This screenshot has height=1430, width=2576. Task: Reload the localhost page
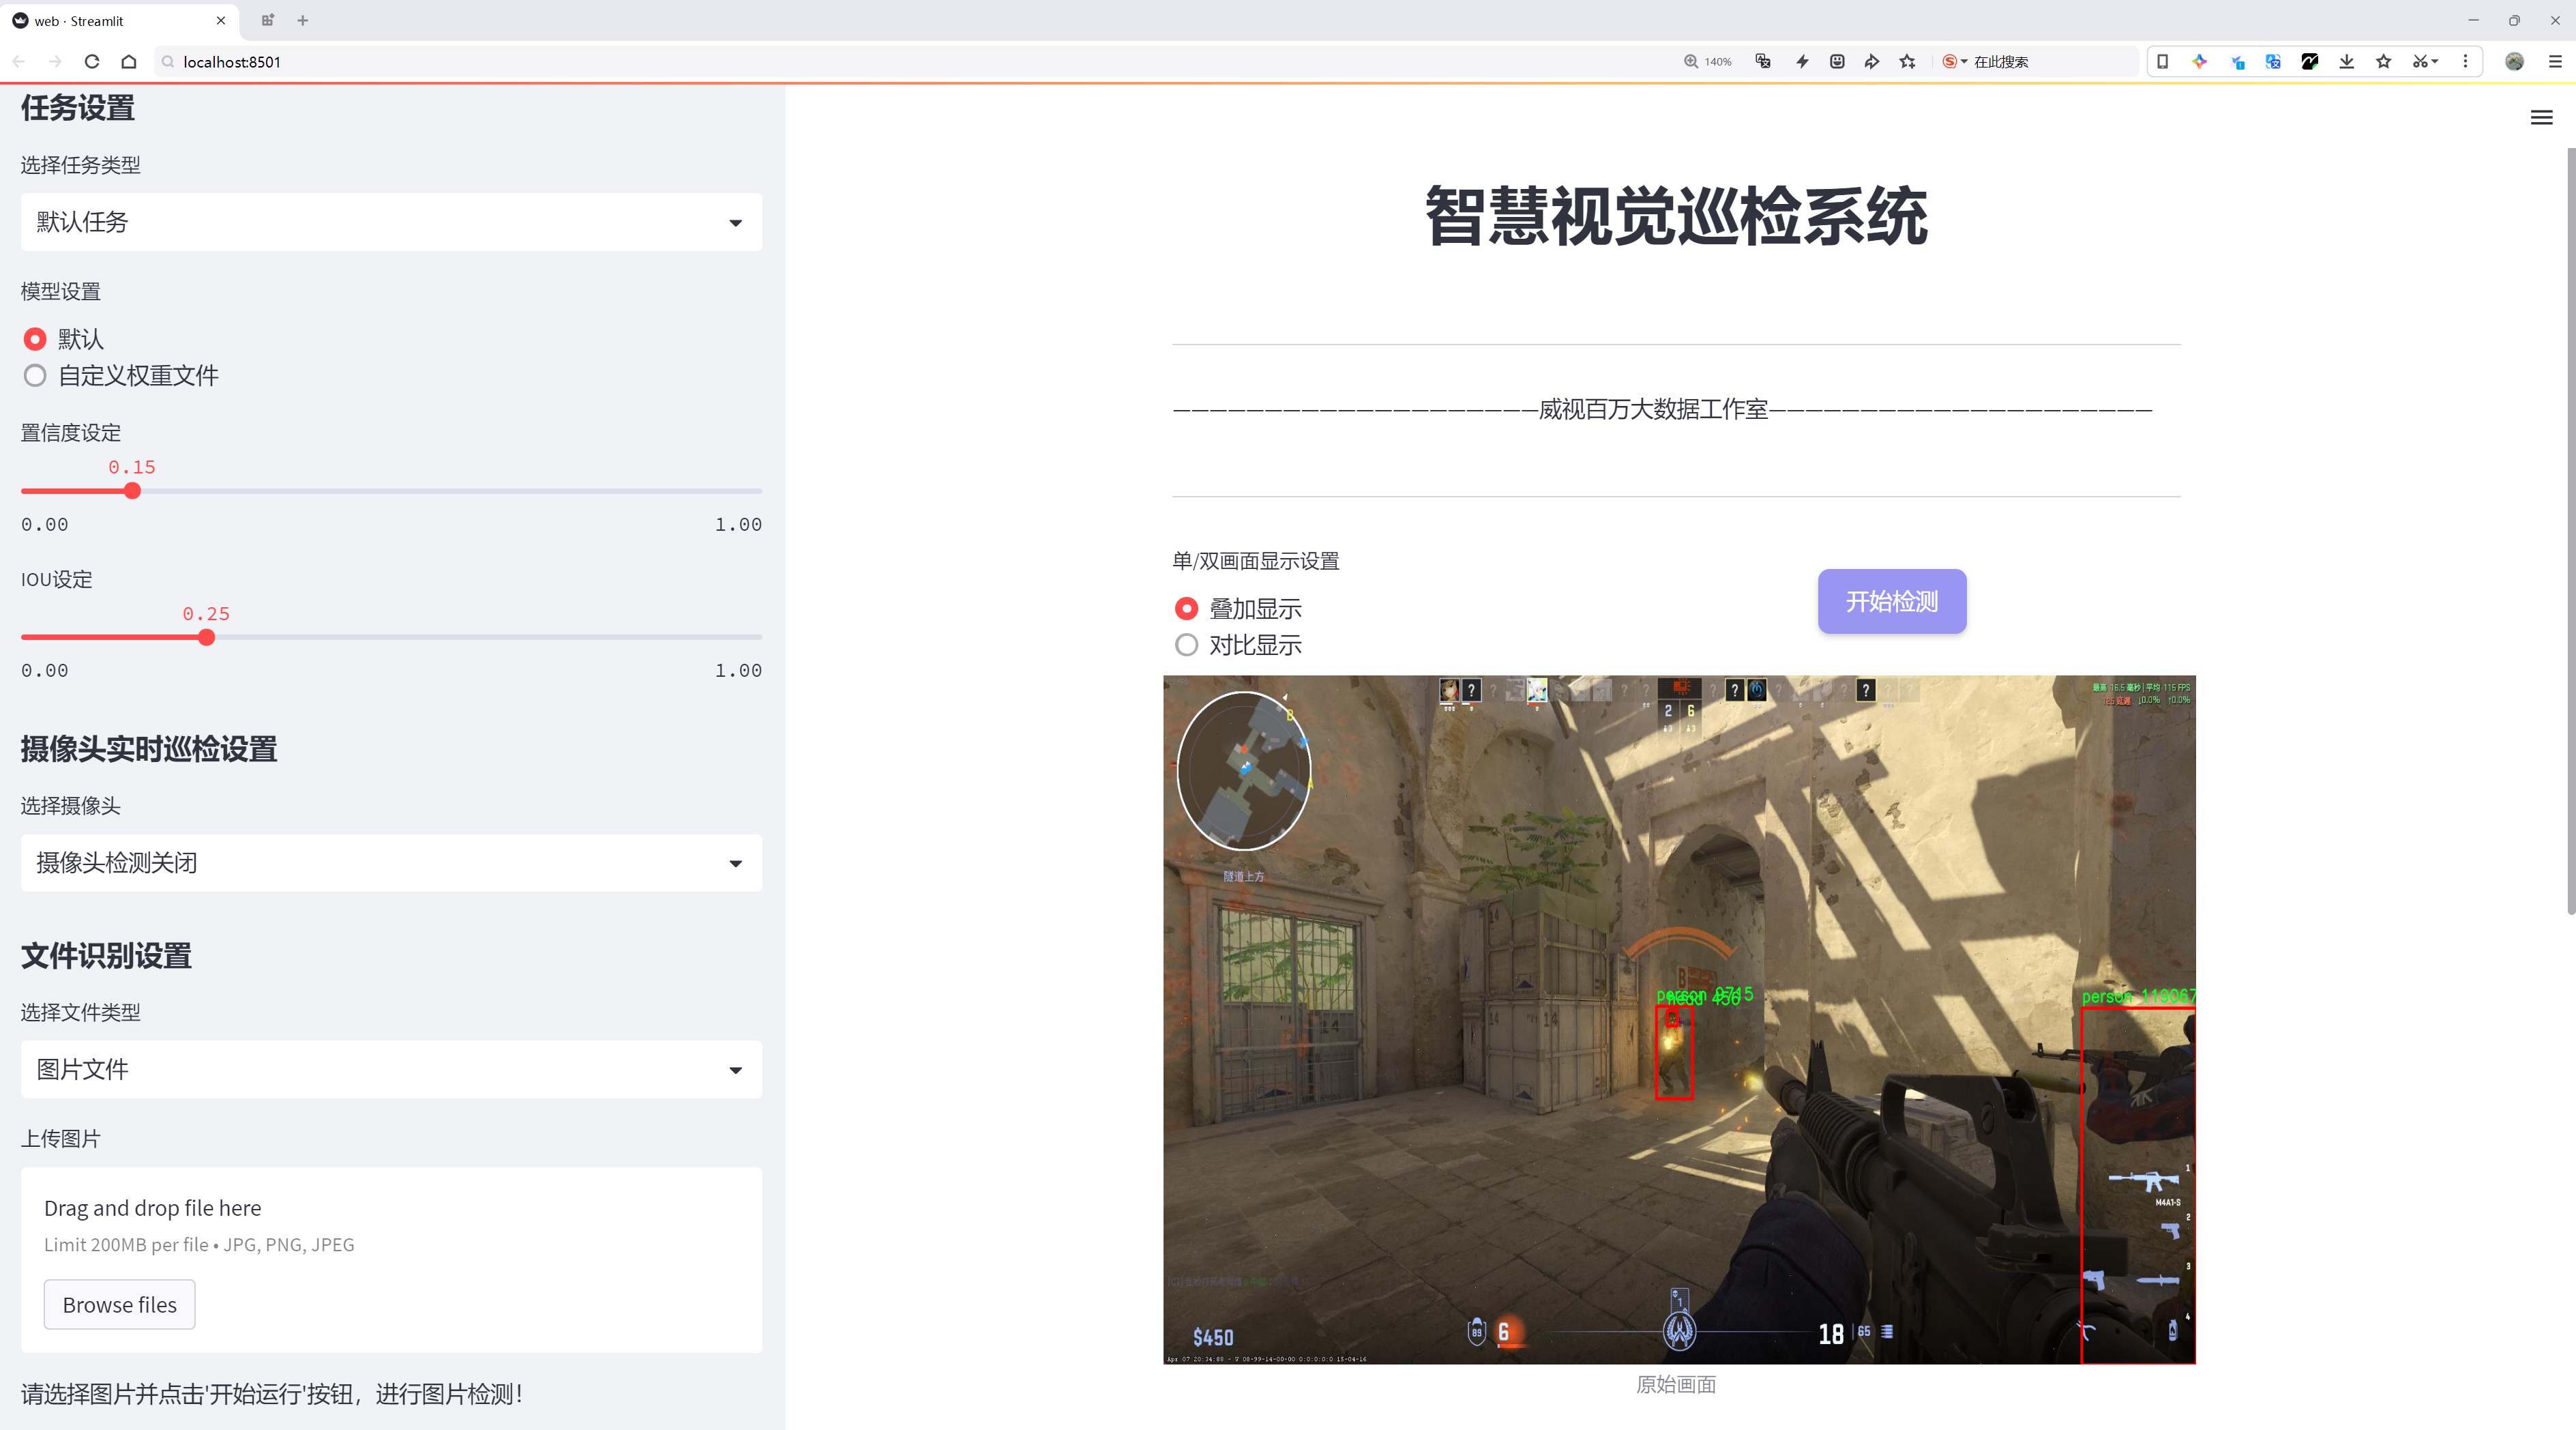92,61
